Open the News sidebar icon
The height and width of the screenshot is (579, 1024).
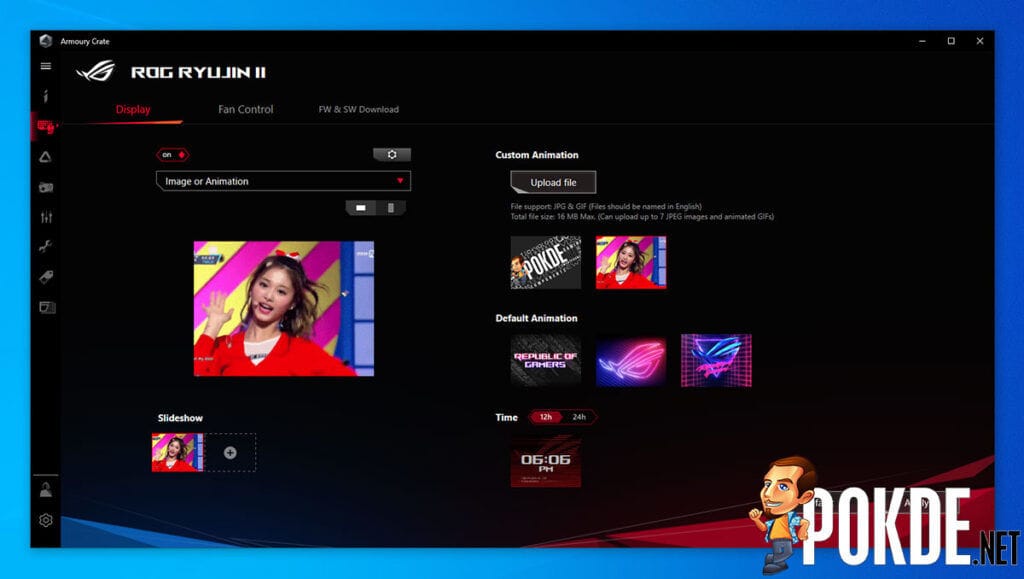(46, 307)
